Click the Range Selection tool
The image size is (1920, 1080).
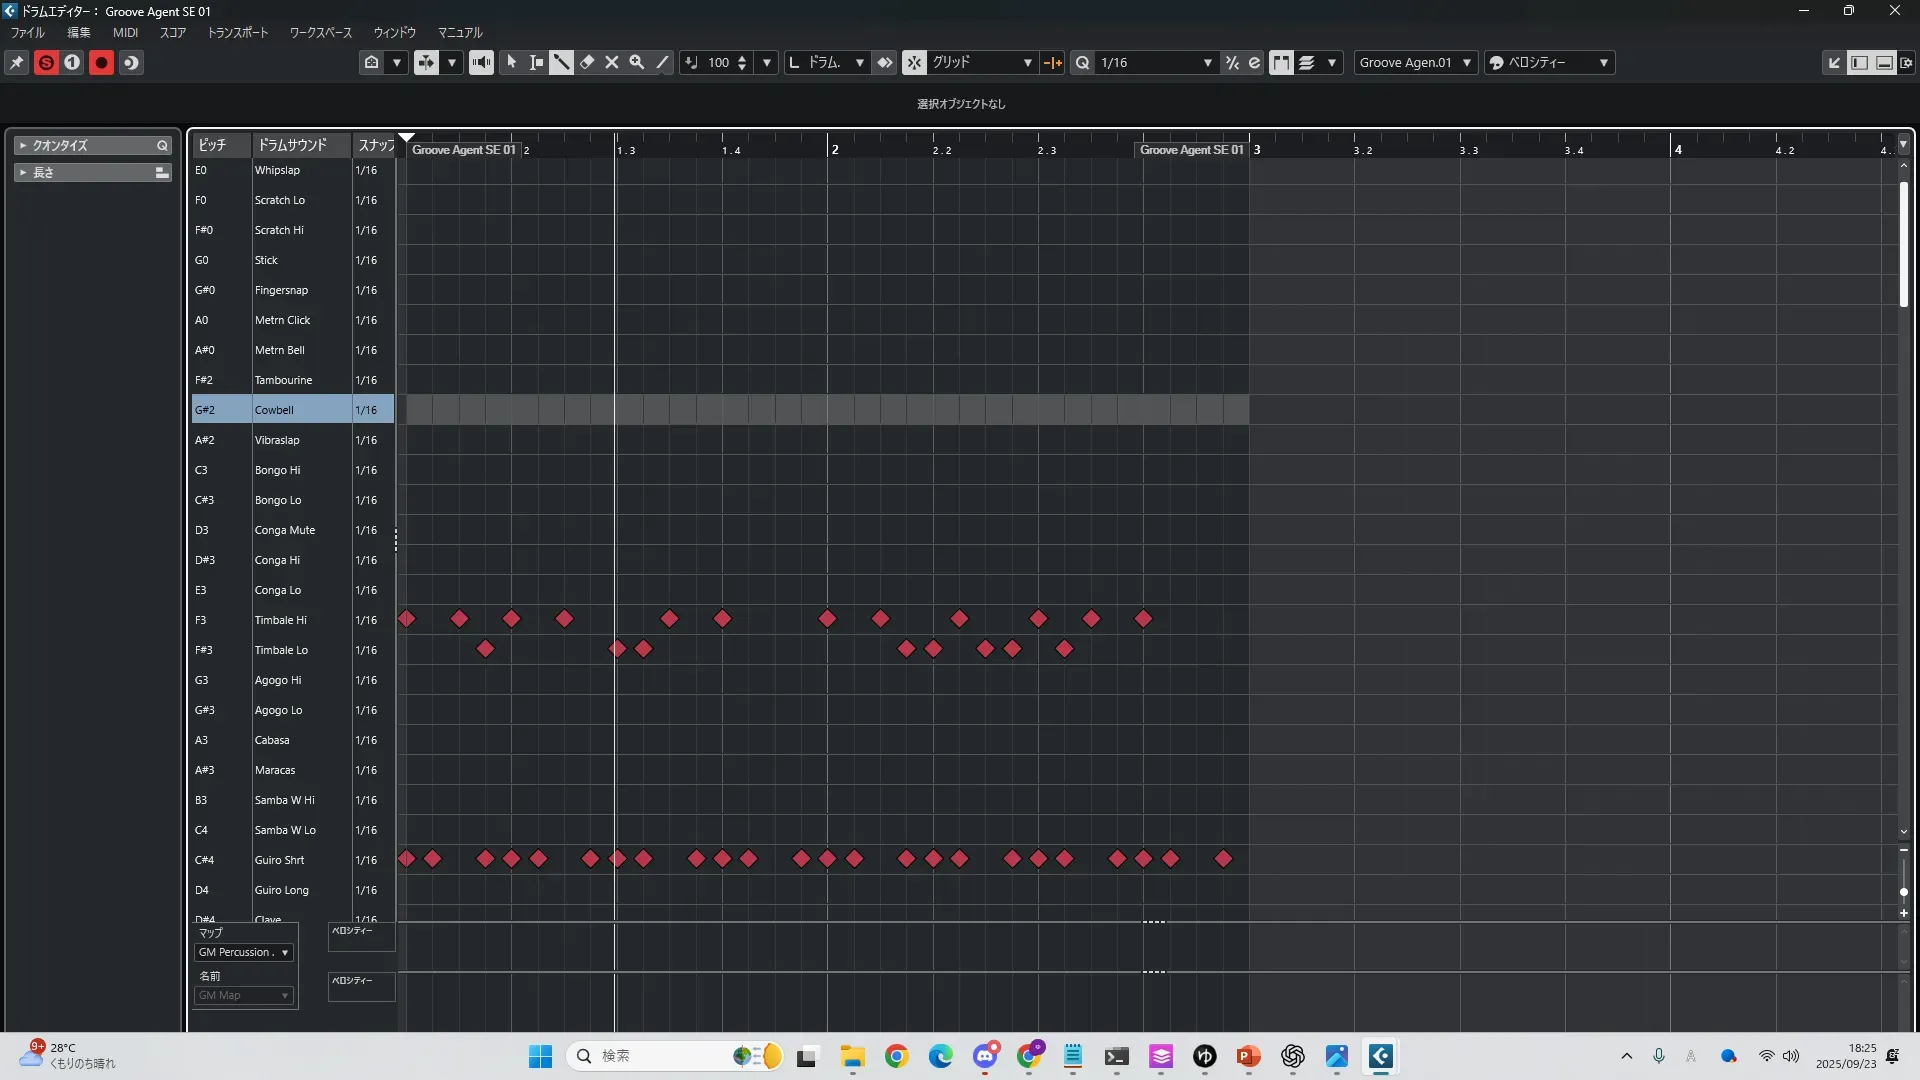click(536, 63)
